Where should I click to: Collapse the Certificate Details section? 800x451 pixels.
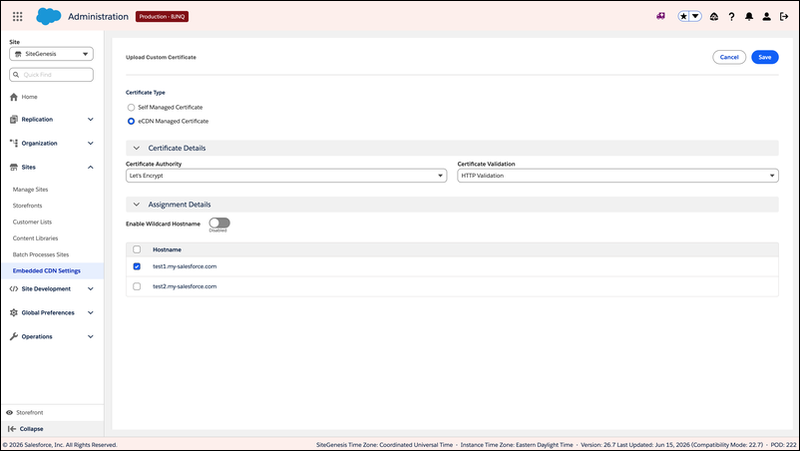point(136,148)
